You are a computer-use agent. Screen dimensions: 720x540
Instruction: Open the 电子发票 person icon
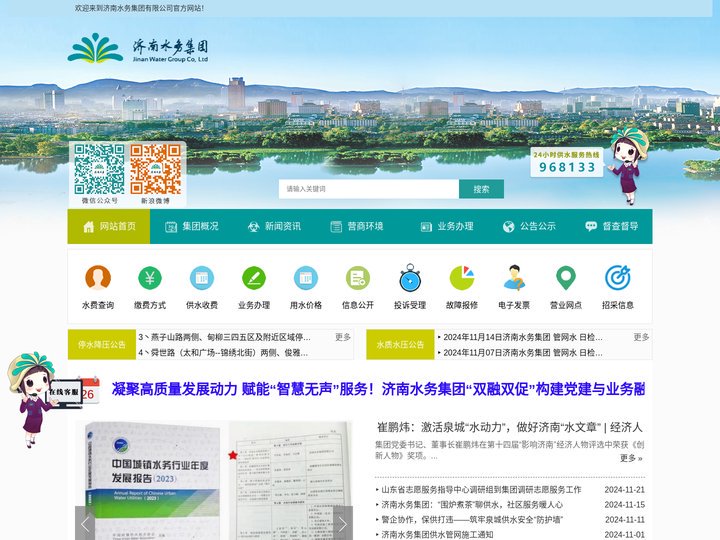(514, 277)
